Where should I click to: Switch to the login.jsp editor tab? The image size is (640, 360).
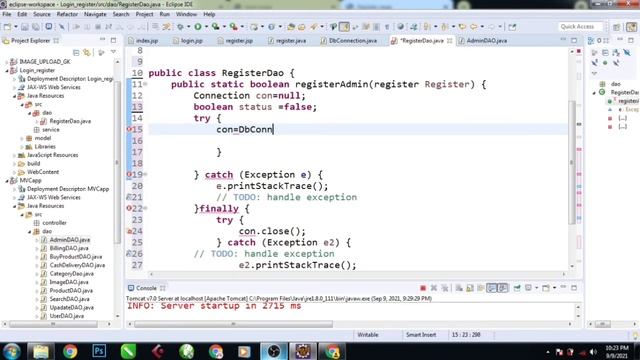[188, 41]
